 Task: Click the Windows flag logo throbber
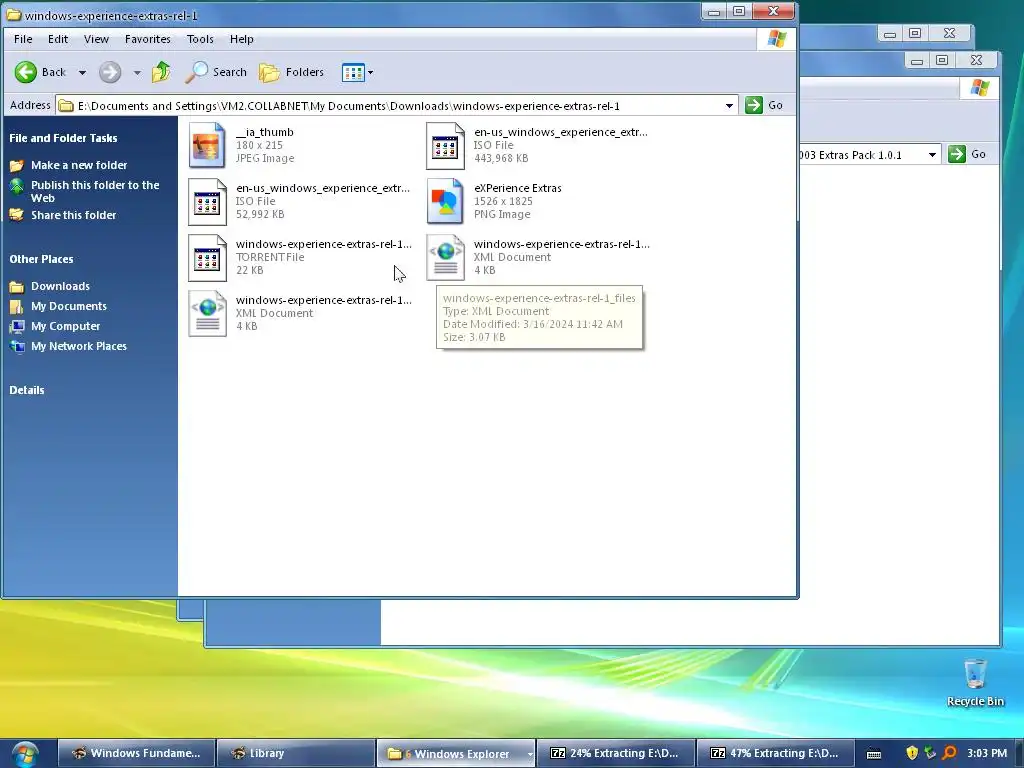pyautogui.click(x=776, y=39)
